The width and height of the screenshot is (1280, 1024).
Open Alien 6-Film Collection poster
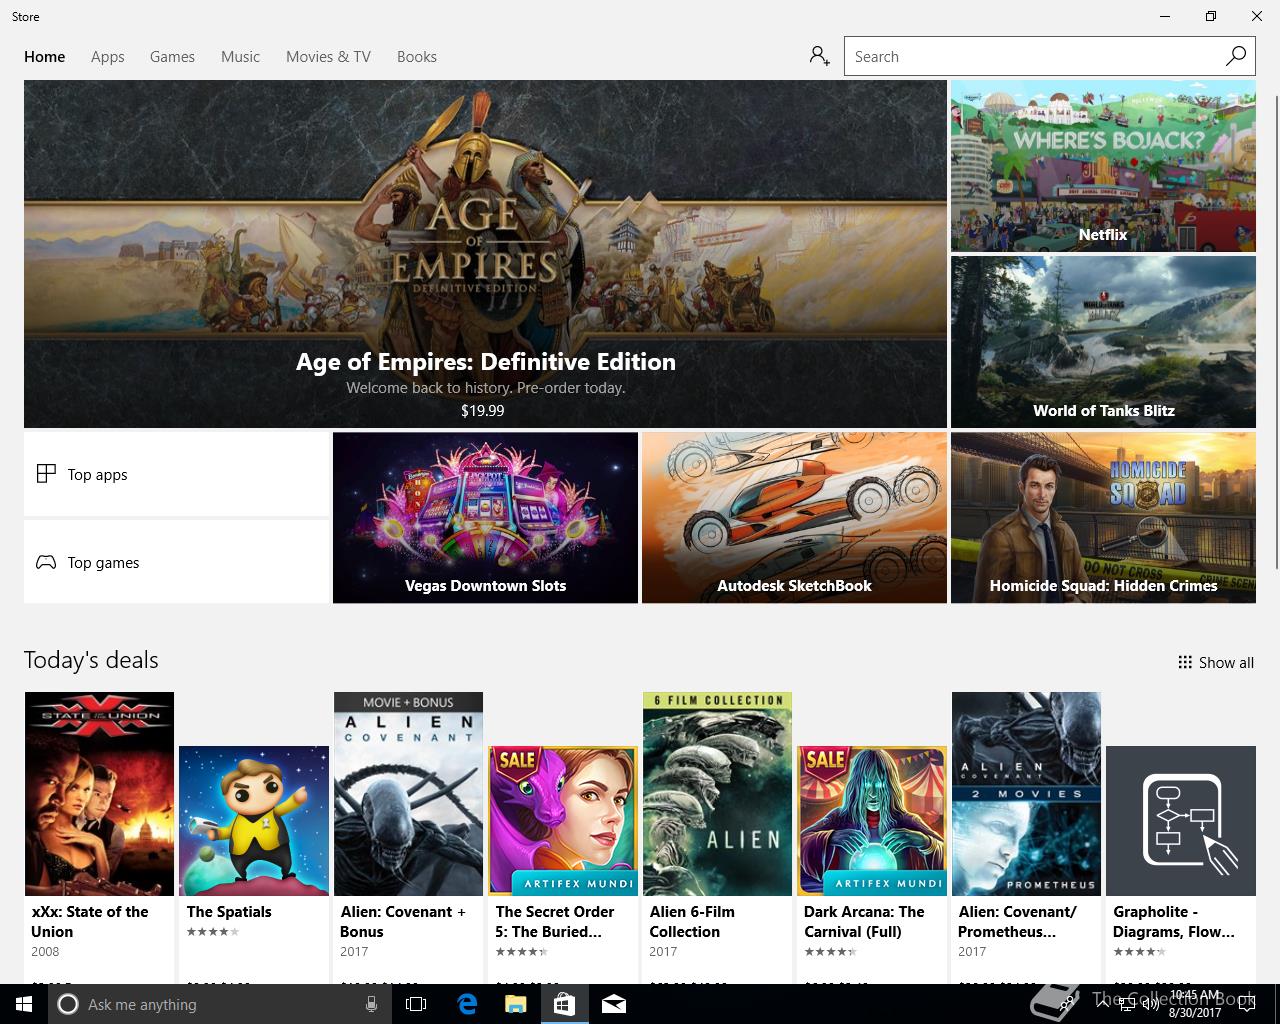(717, 794)
